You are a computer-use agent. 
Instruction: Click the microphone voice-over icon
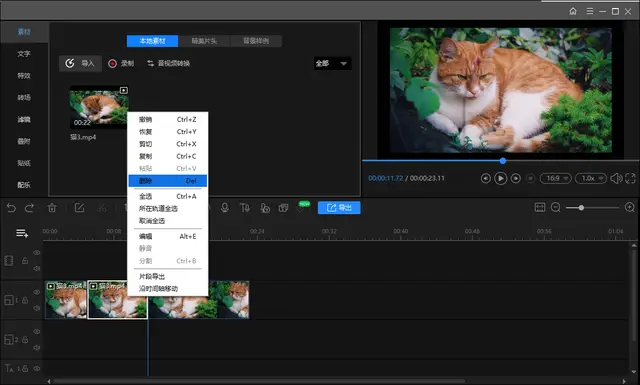click(x=224, y=208)
